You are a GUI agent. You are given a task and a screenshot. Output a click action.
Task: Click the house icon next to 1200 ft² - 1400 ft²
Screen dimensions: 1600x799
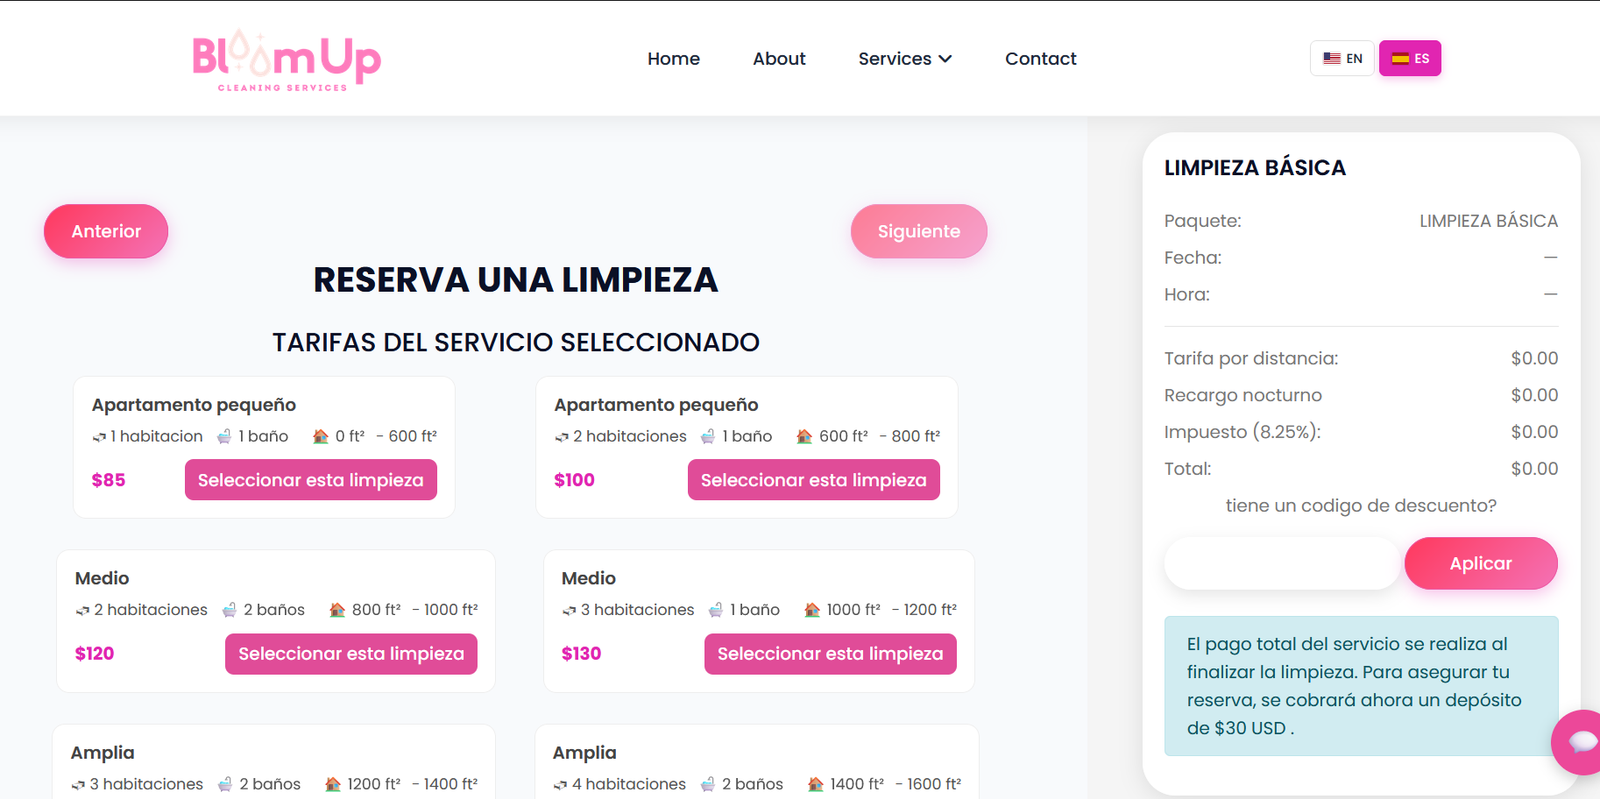pyautogui.click(x=333, y=784)
